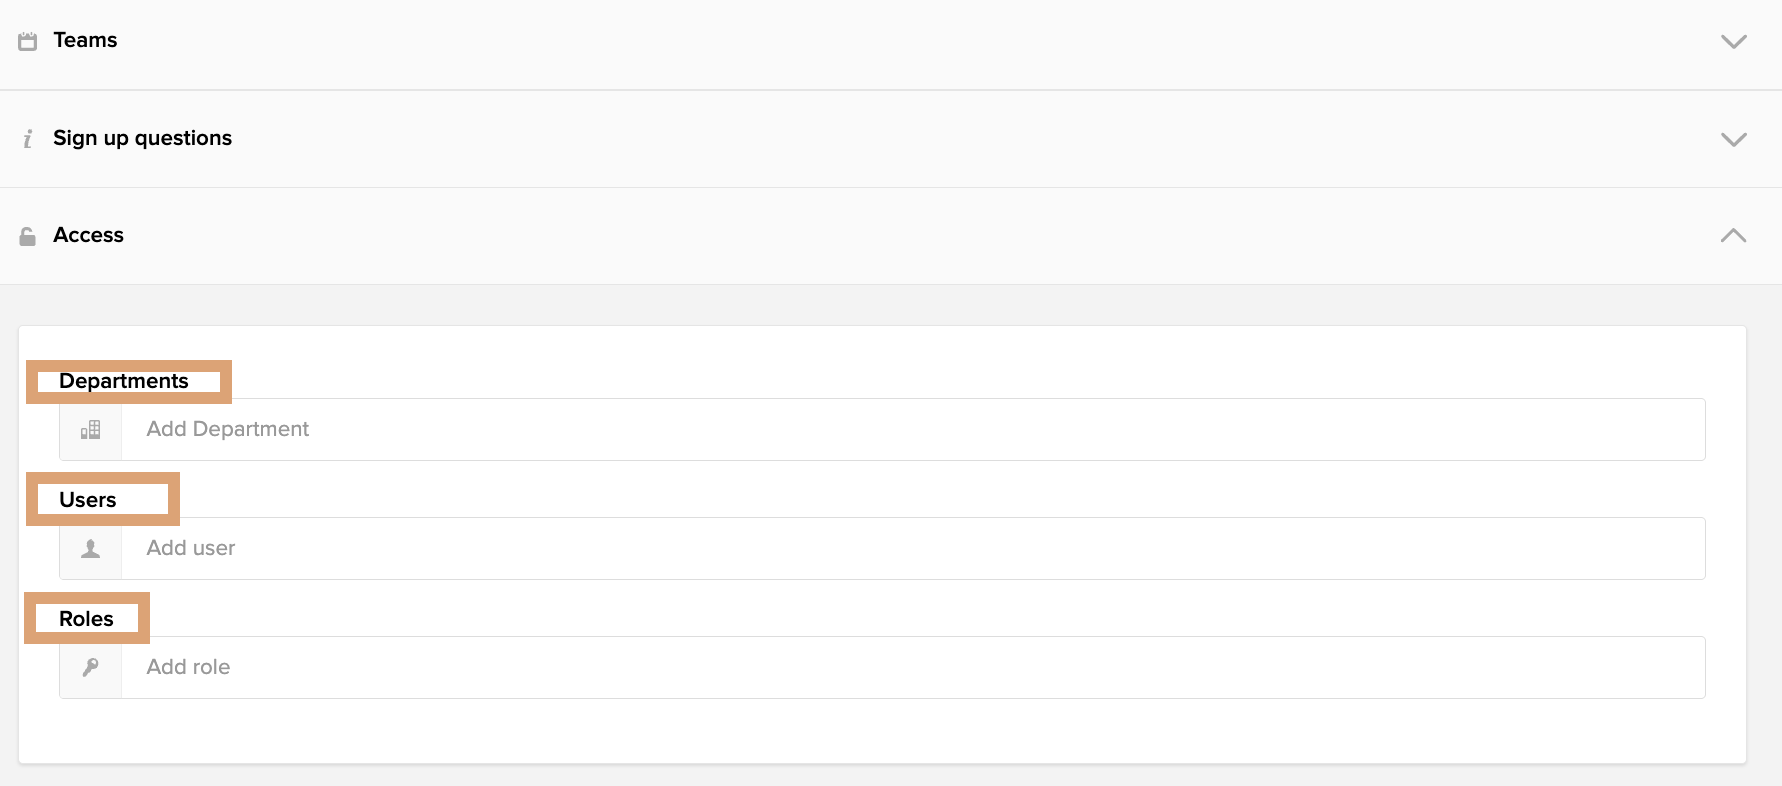This screenshot has height=786, width=1782.
Task: Open the Teams section title
Action: (x=85, y=40)
